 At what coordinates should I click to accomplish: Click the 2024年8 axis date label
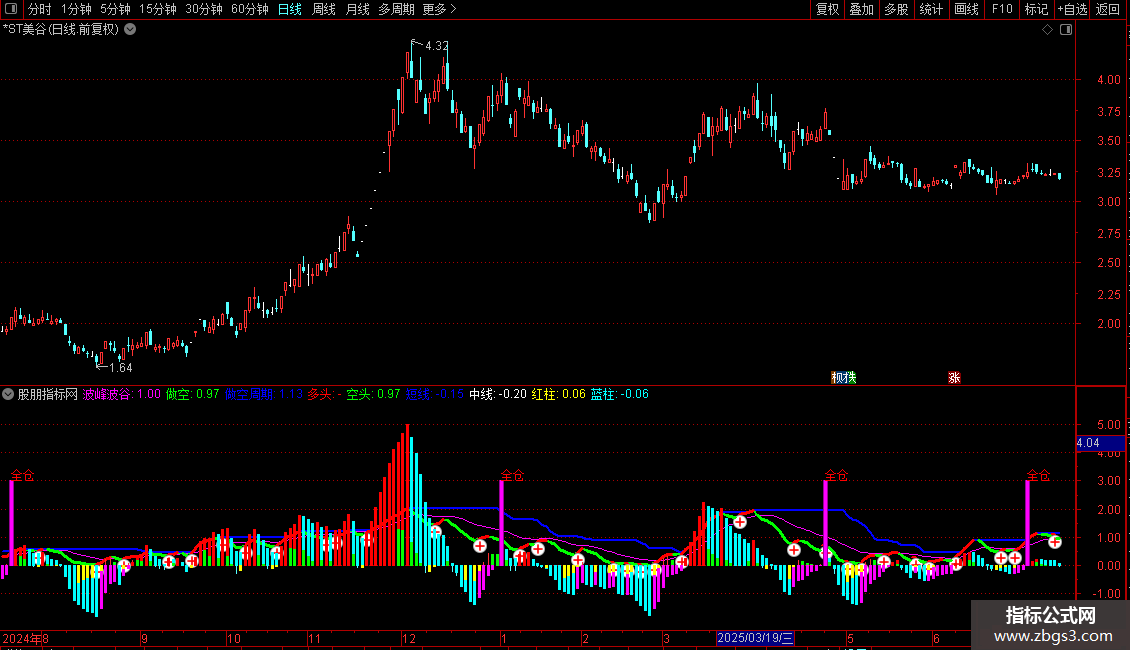[26, 638]
